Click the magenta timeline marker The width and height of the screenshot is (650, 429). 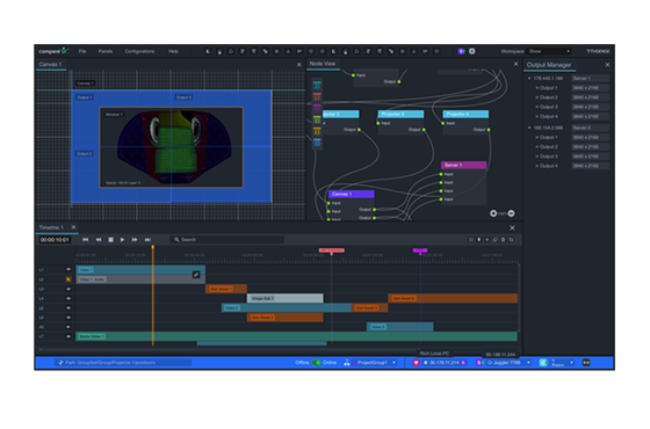click(x=420, y=250)
